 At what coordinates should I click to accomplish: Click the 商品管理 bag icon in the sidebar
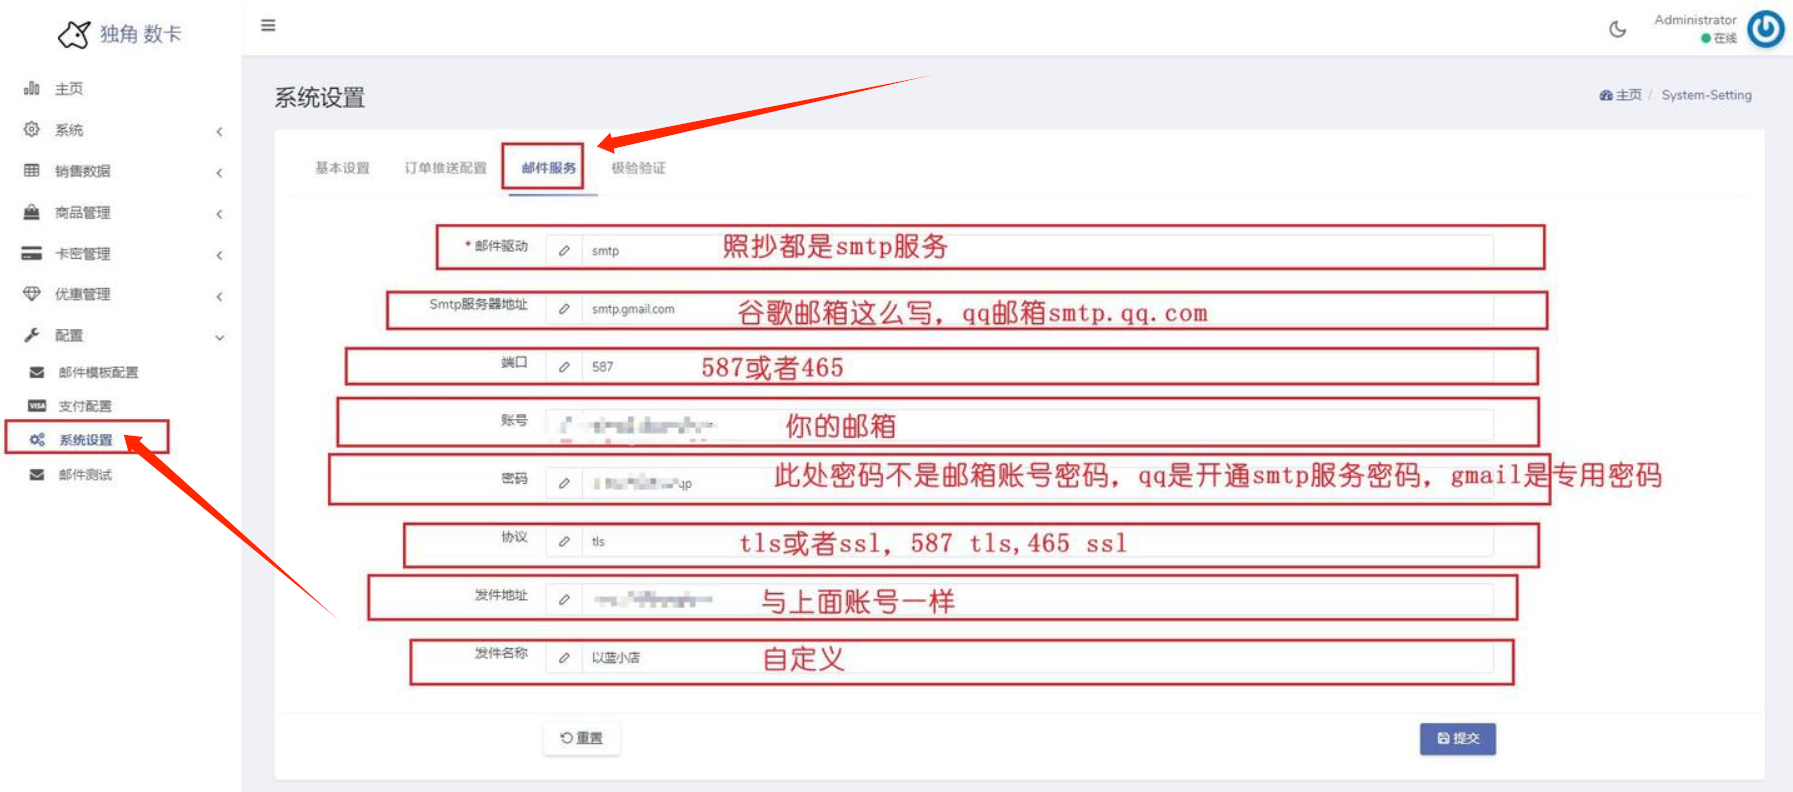tap(32, 212)
